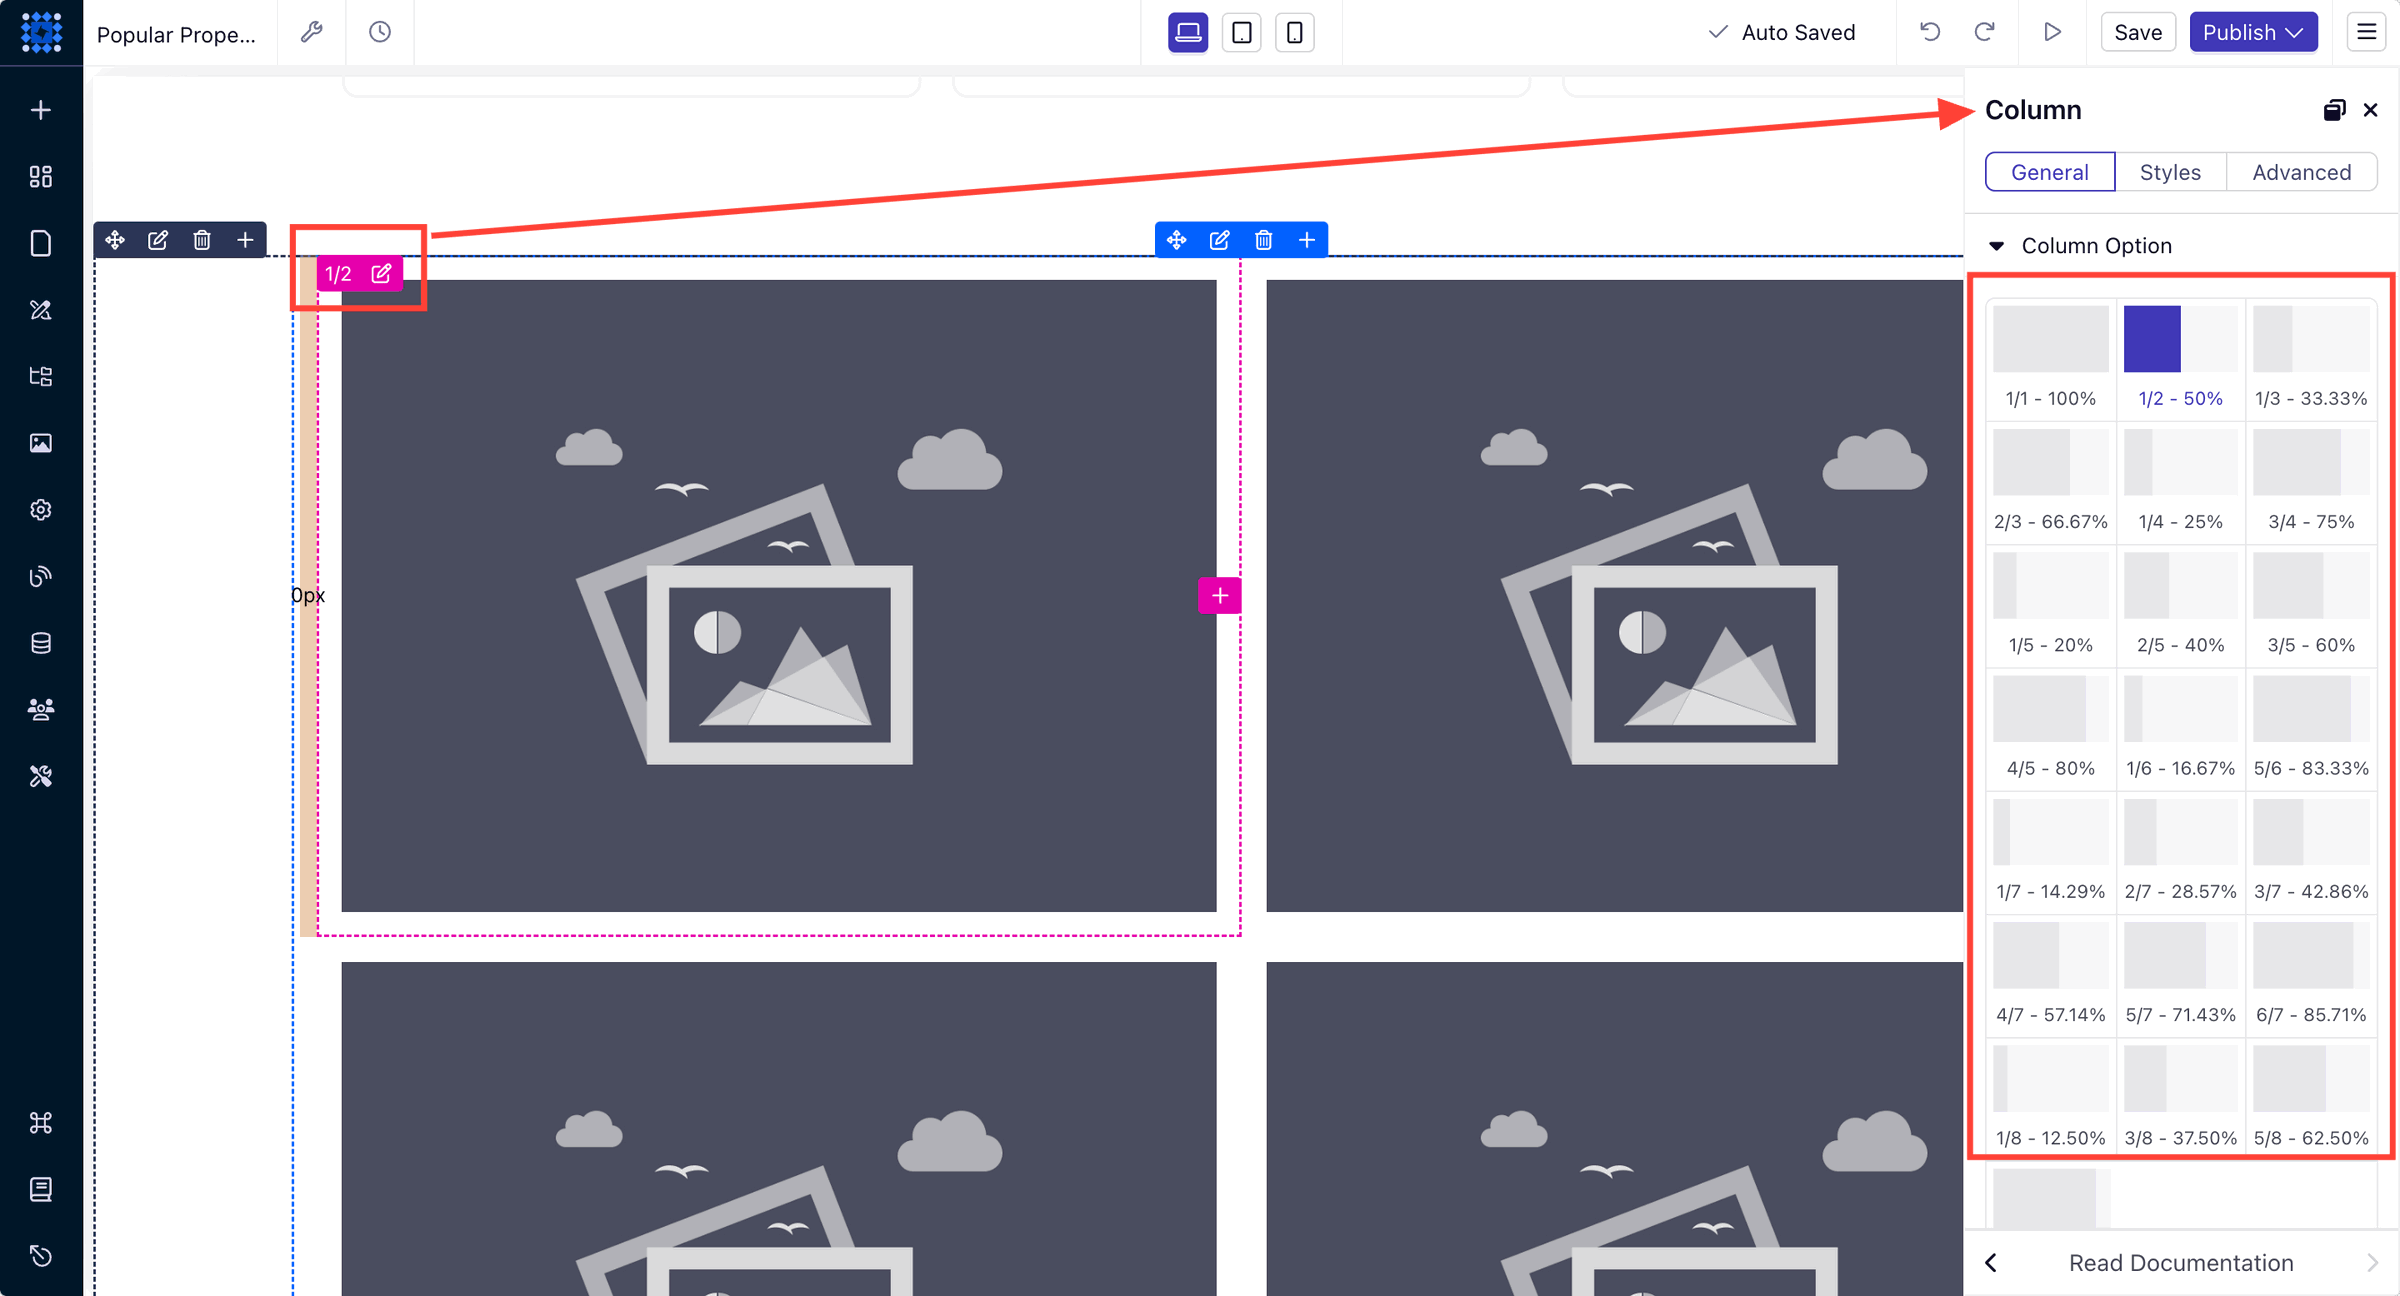
Task: Click the app logo icon
Action: coord(41,32)
